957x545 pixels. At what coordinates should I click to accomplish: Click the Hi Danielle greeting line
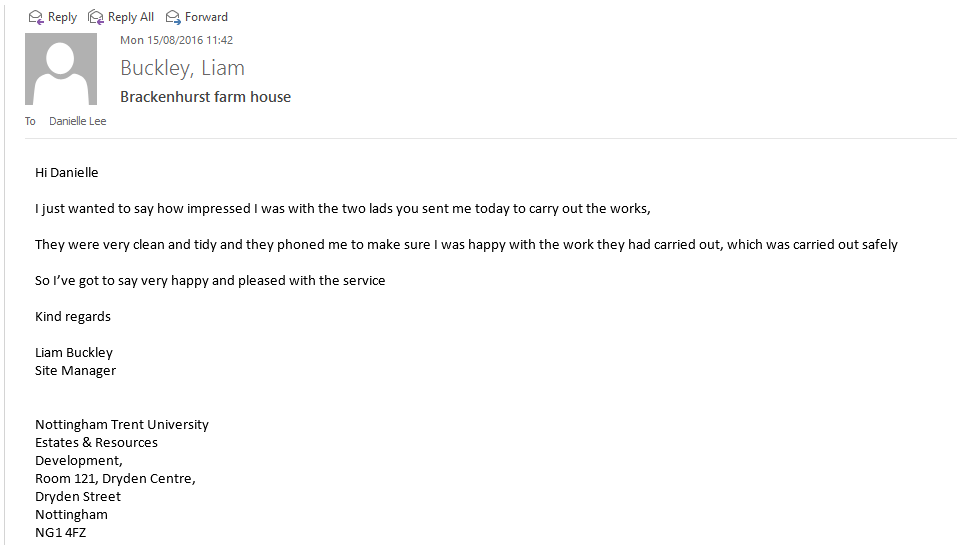pyautogui.click(x=67, y=172)
